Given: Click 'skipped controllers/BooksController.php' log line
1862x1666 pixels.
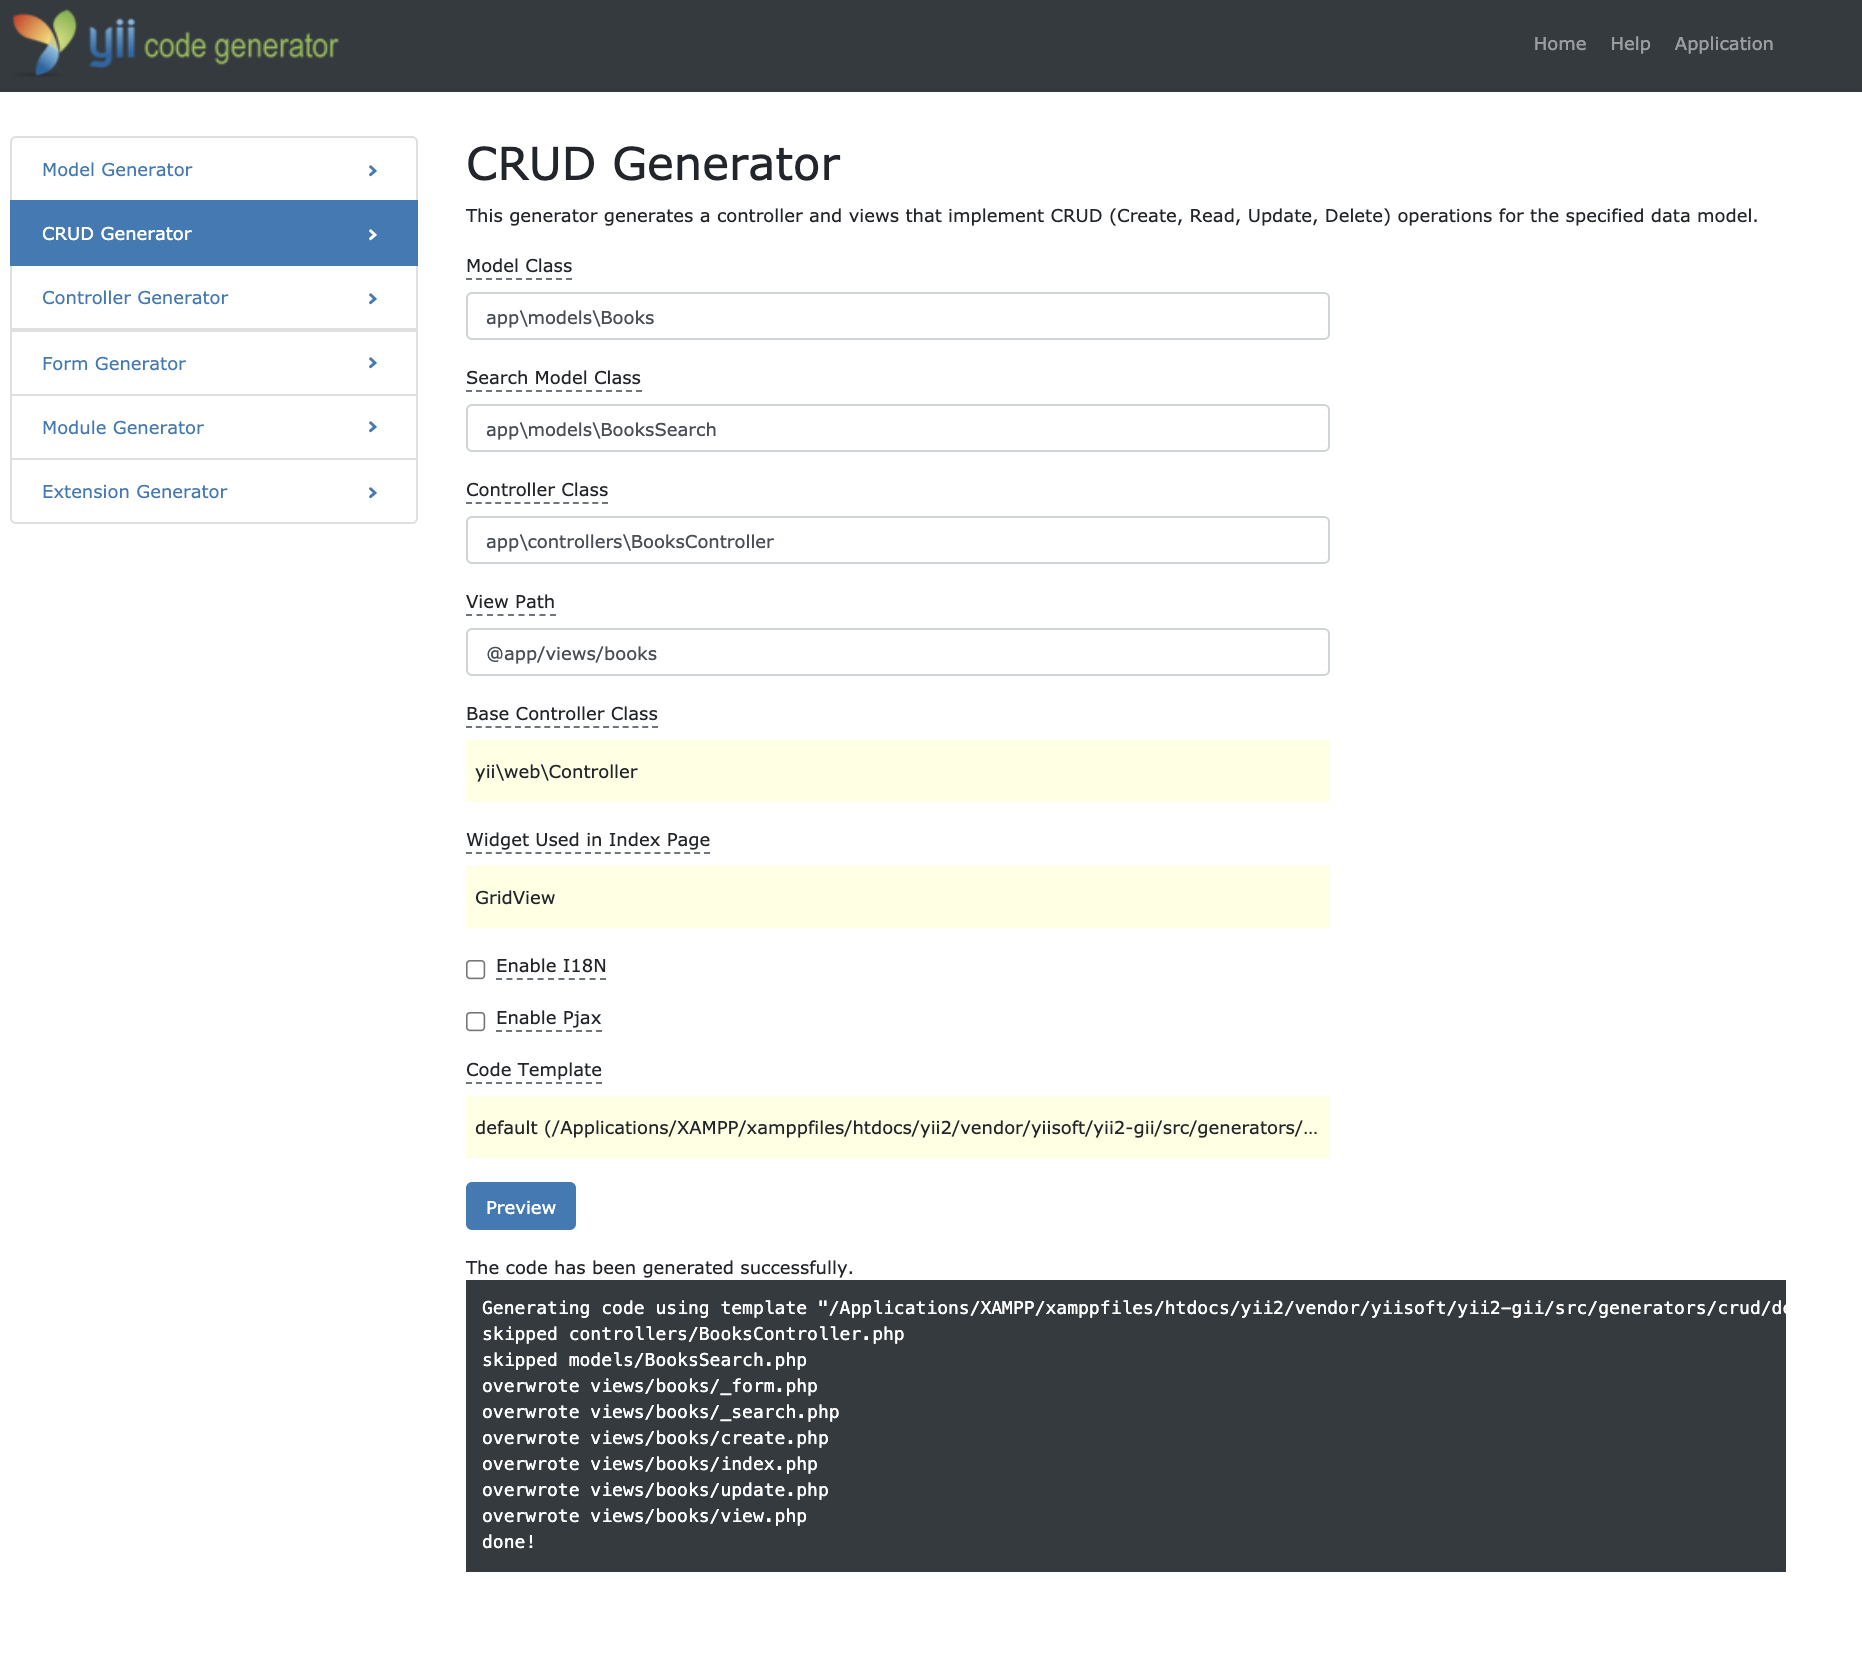Looking at the screenshot, I should point(693,1333).
